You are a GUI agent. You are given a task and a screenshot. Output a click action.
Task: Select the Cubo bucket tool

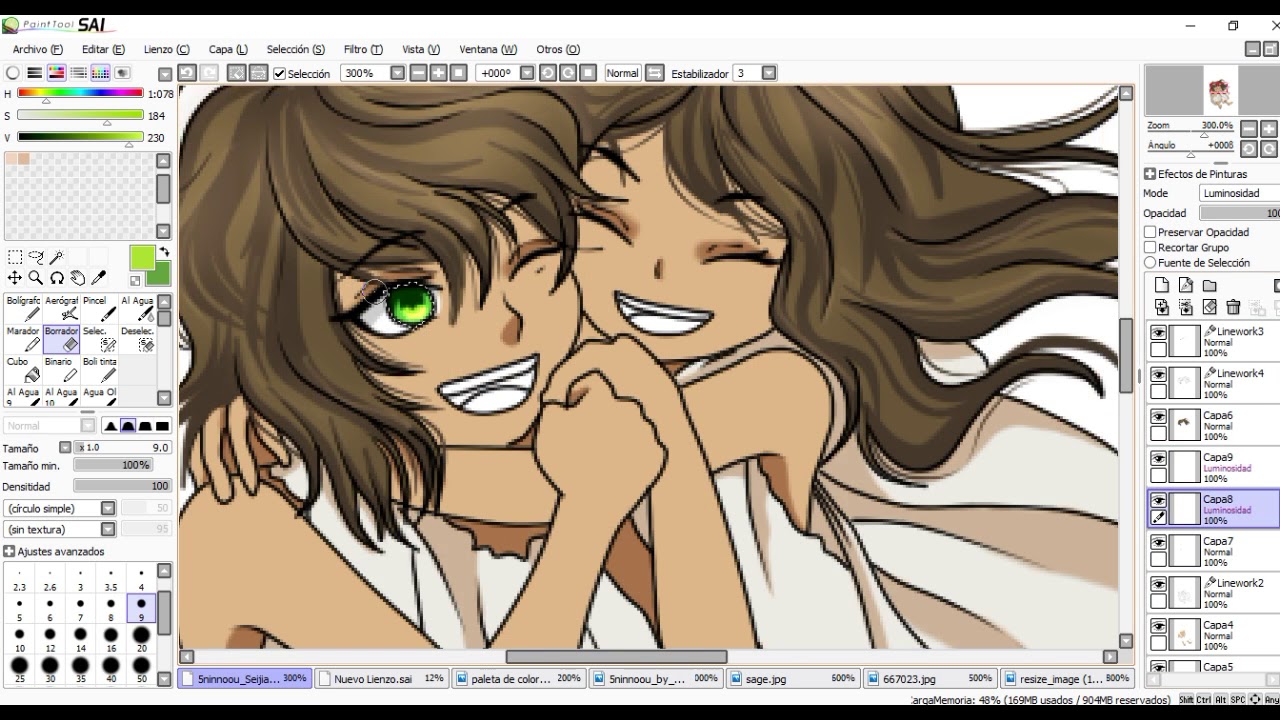point(23,370)
